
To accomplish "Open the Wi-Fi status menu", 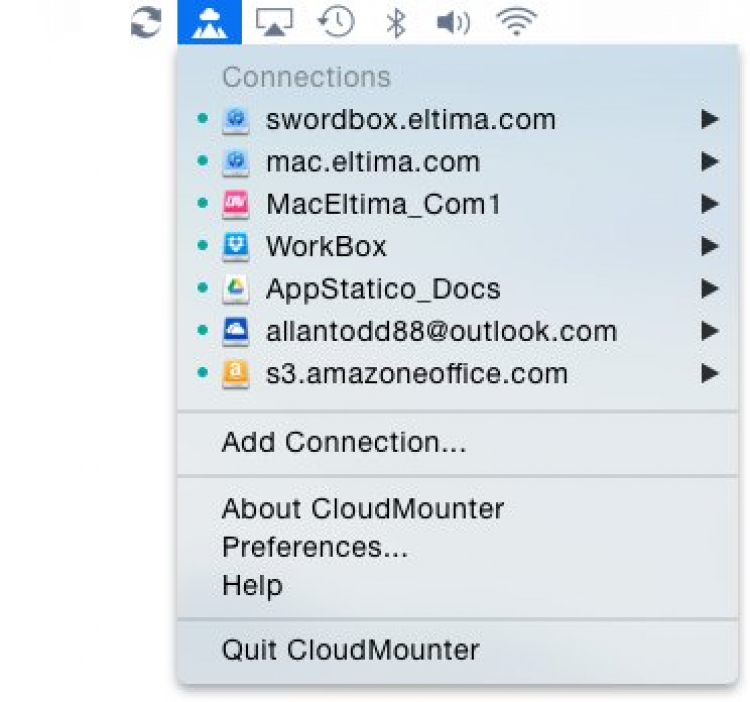I will [517, 22].
